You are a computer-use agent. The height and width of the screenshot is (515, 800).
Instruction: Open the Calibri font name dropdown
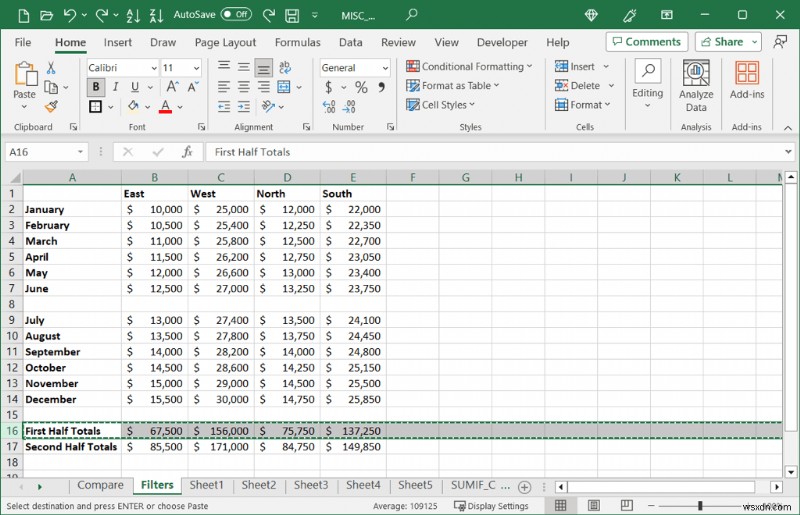pyautogui.click(x=154, y=68)
